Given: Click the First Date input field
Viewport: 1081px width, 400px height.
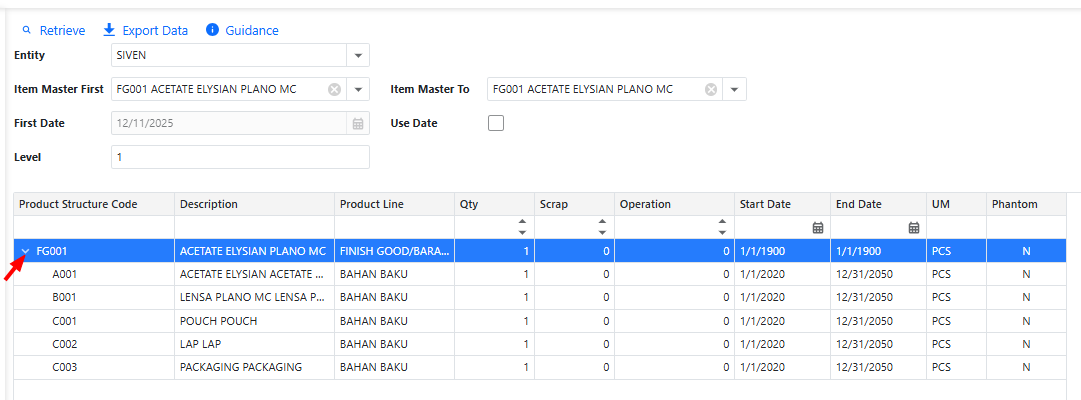Looking at the screenshot, I should click(231, 123).
